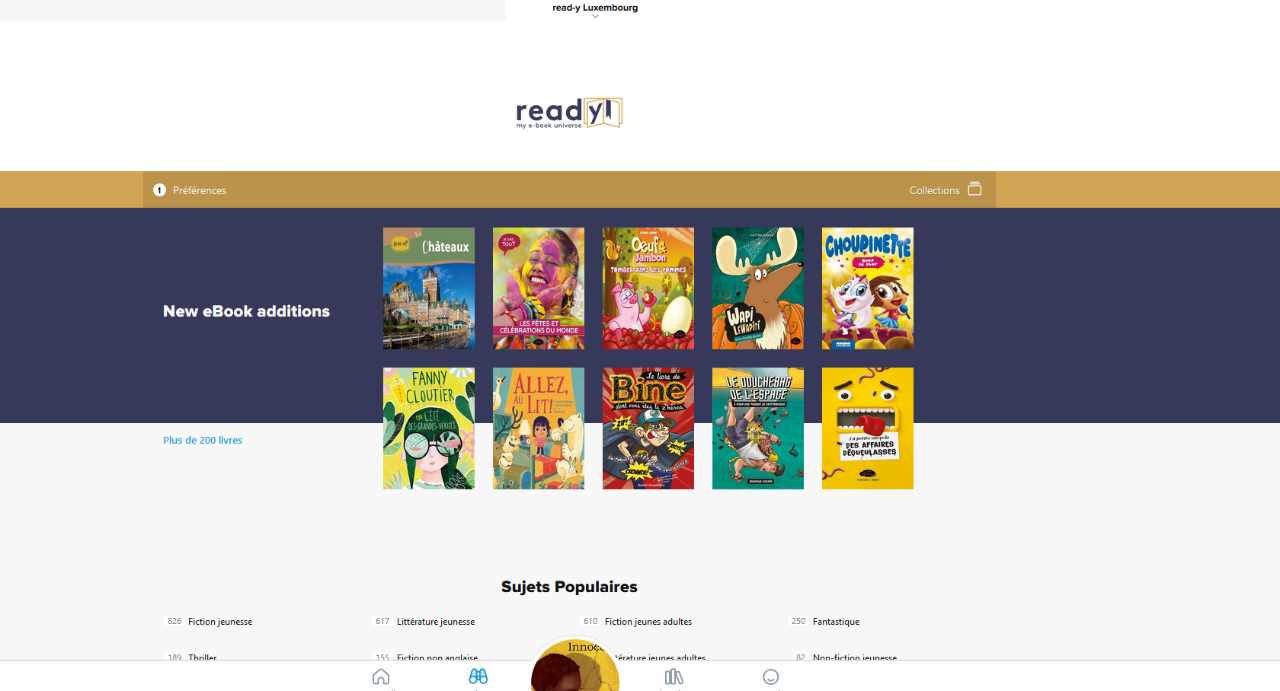
Task: Open Le livre de Bine cover
Action: click(x=648, y=428)
